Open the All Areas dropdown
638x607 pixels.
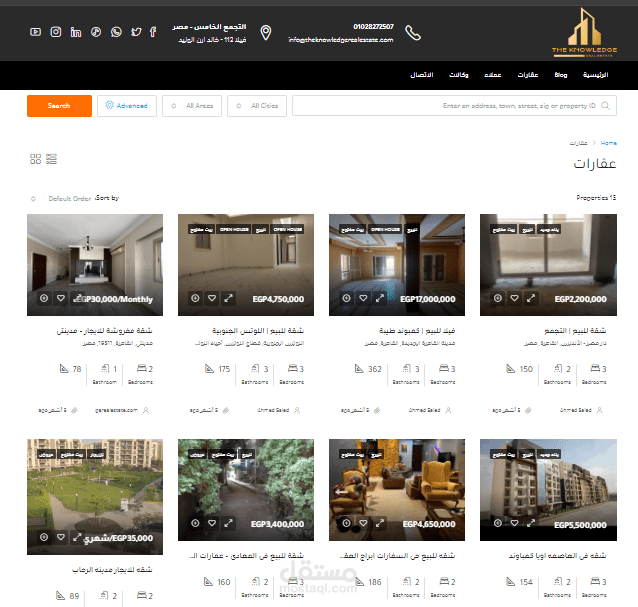coord(192,106)
